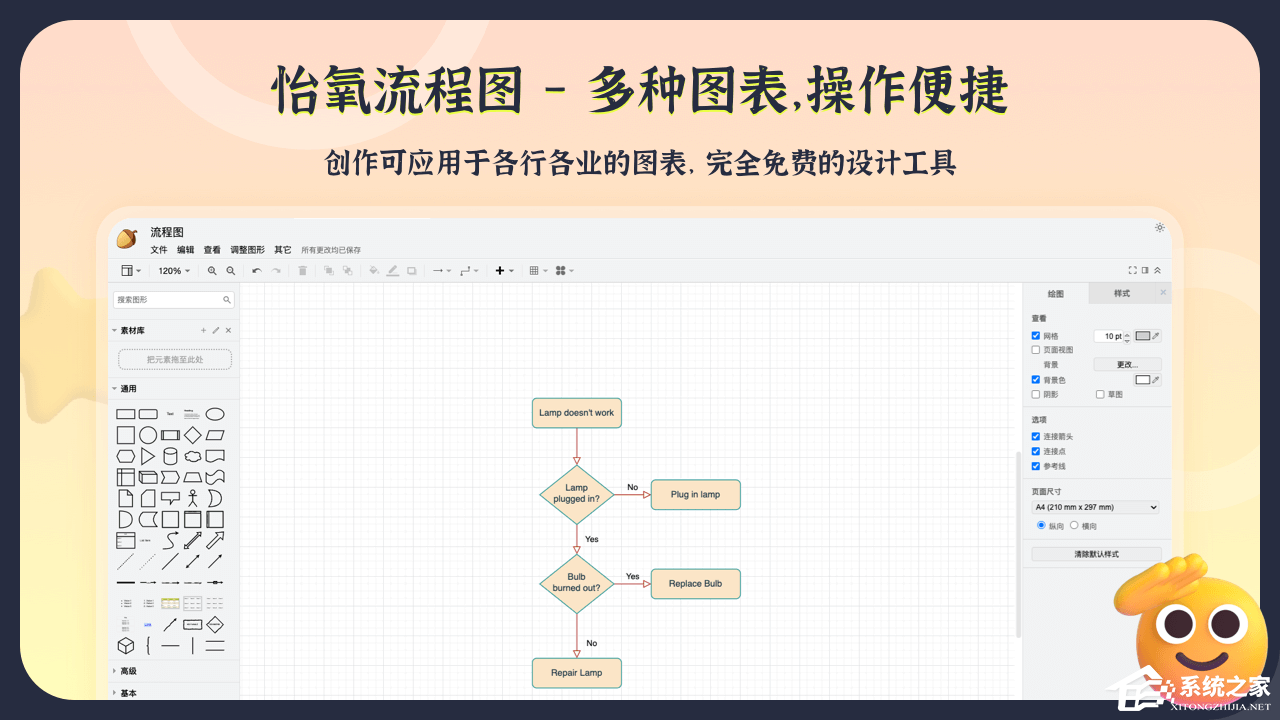The image size is (1280, 720).
Task: Click the bring to front icon
Action: pyautogui.click(x=329, y=271)
